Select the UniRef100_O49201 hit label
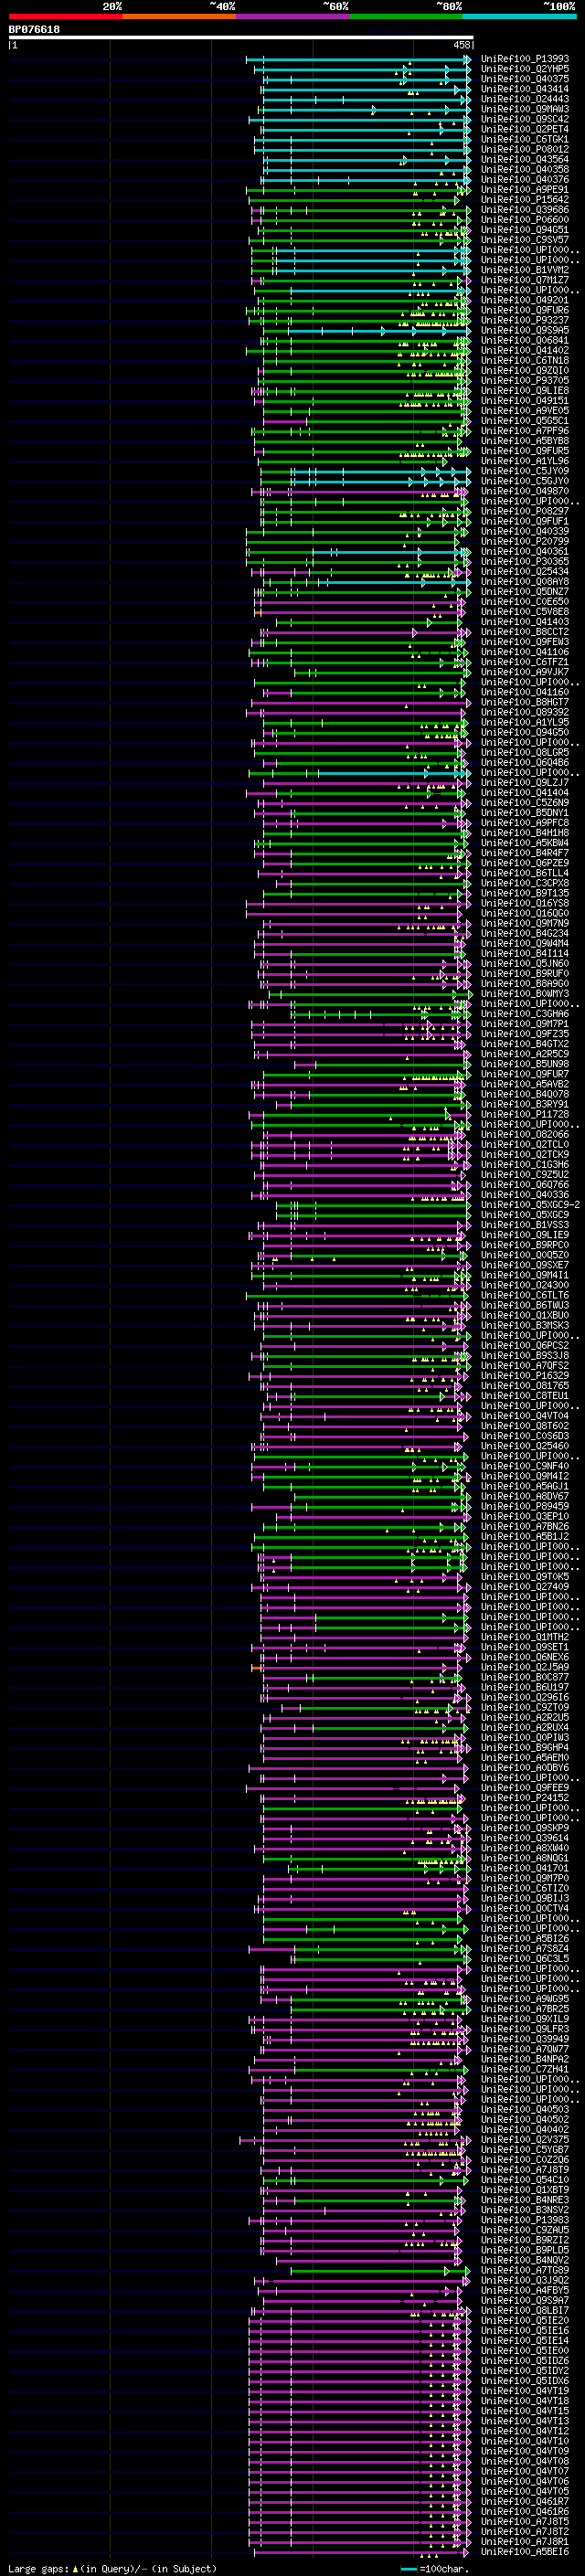 pyautogui.click(x=525, y=300)
